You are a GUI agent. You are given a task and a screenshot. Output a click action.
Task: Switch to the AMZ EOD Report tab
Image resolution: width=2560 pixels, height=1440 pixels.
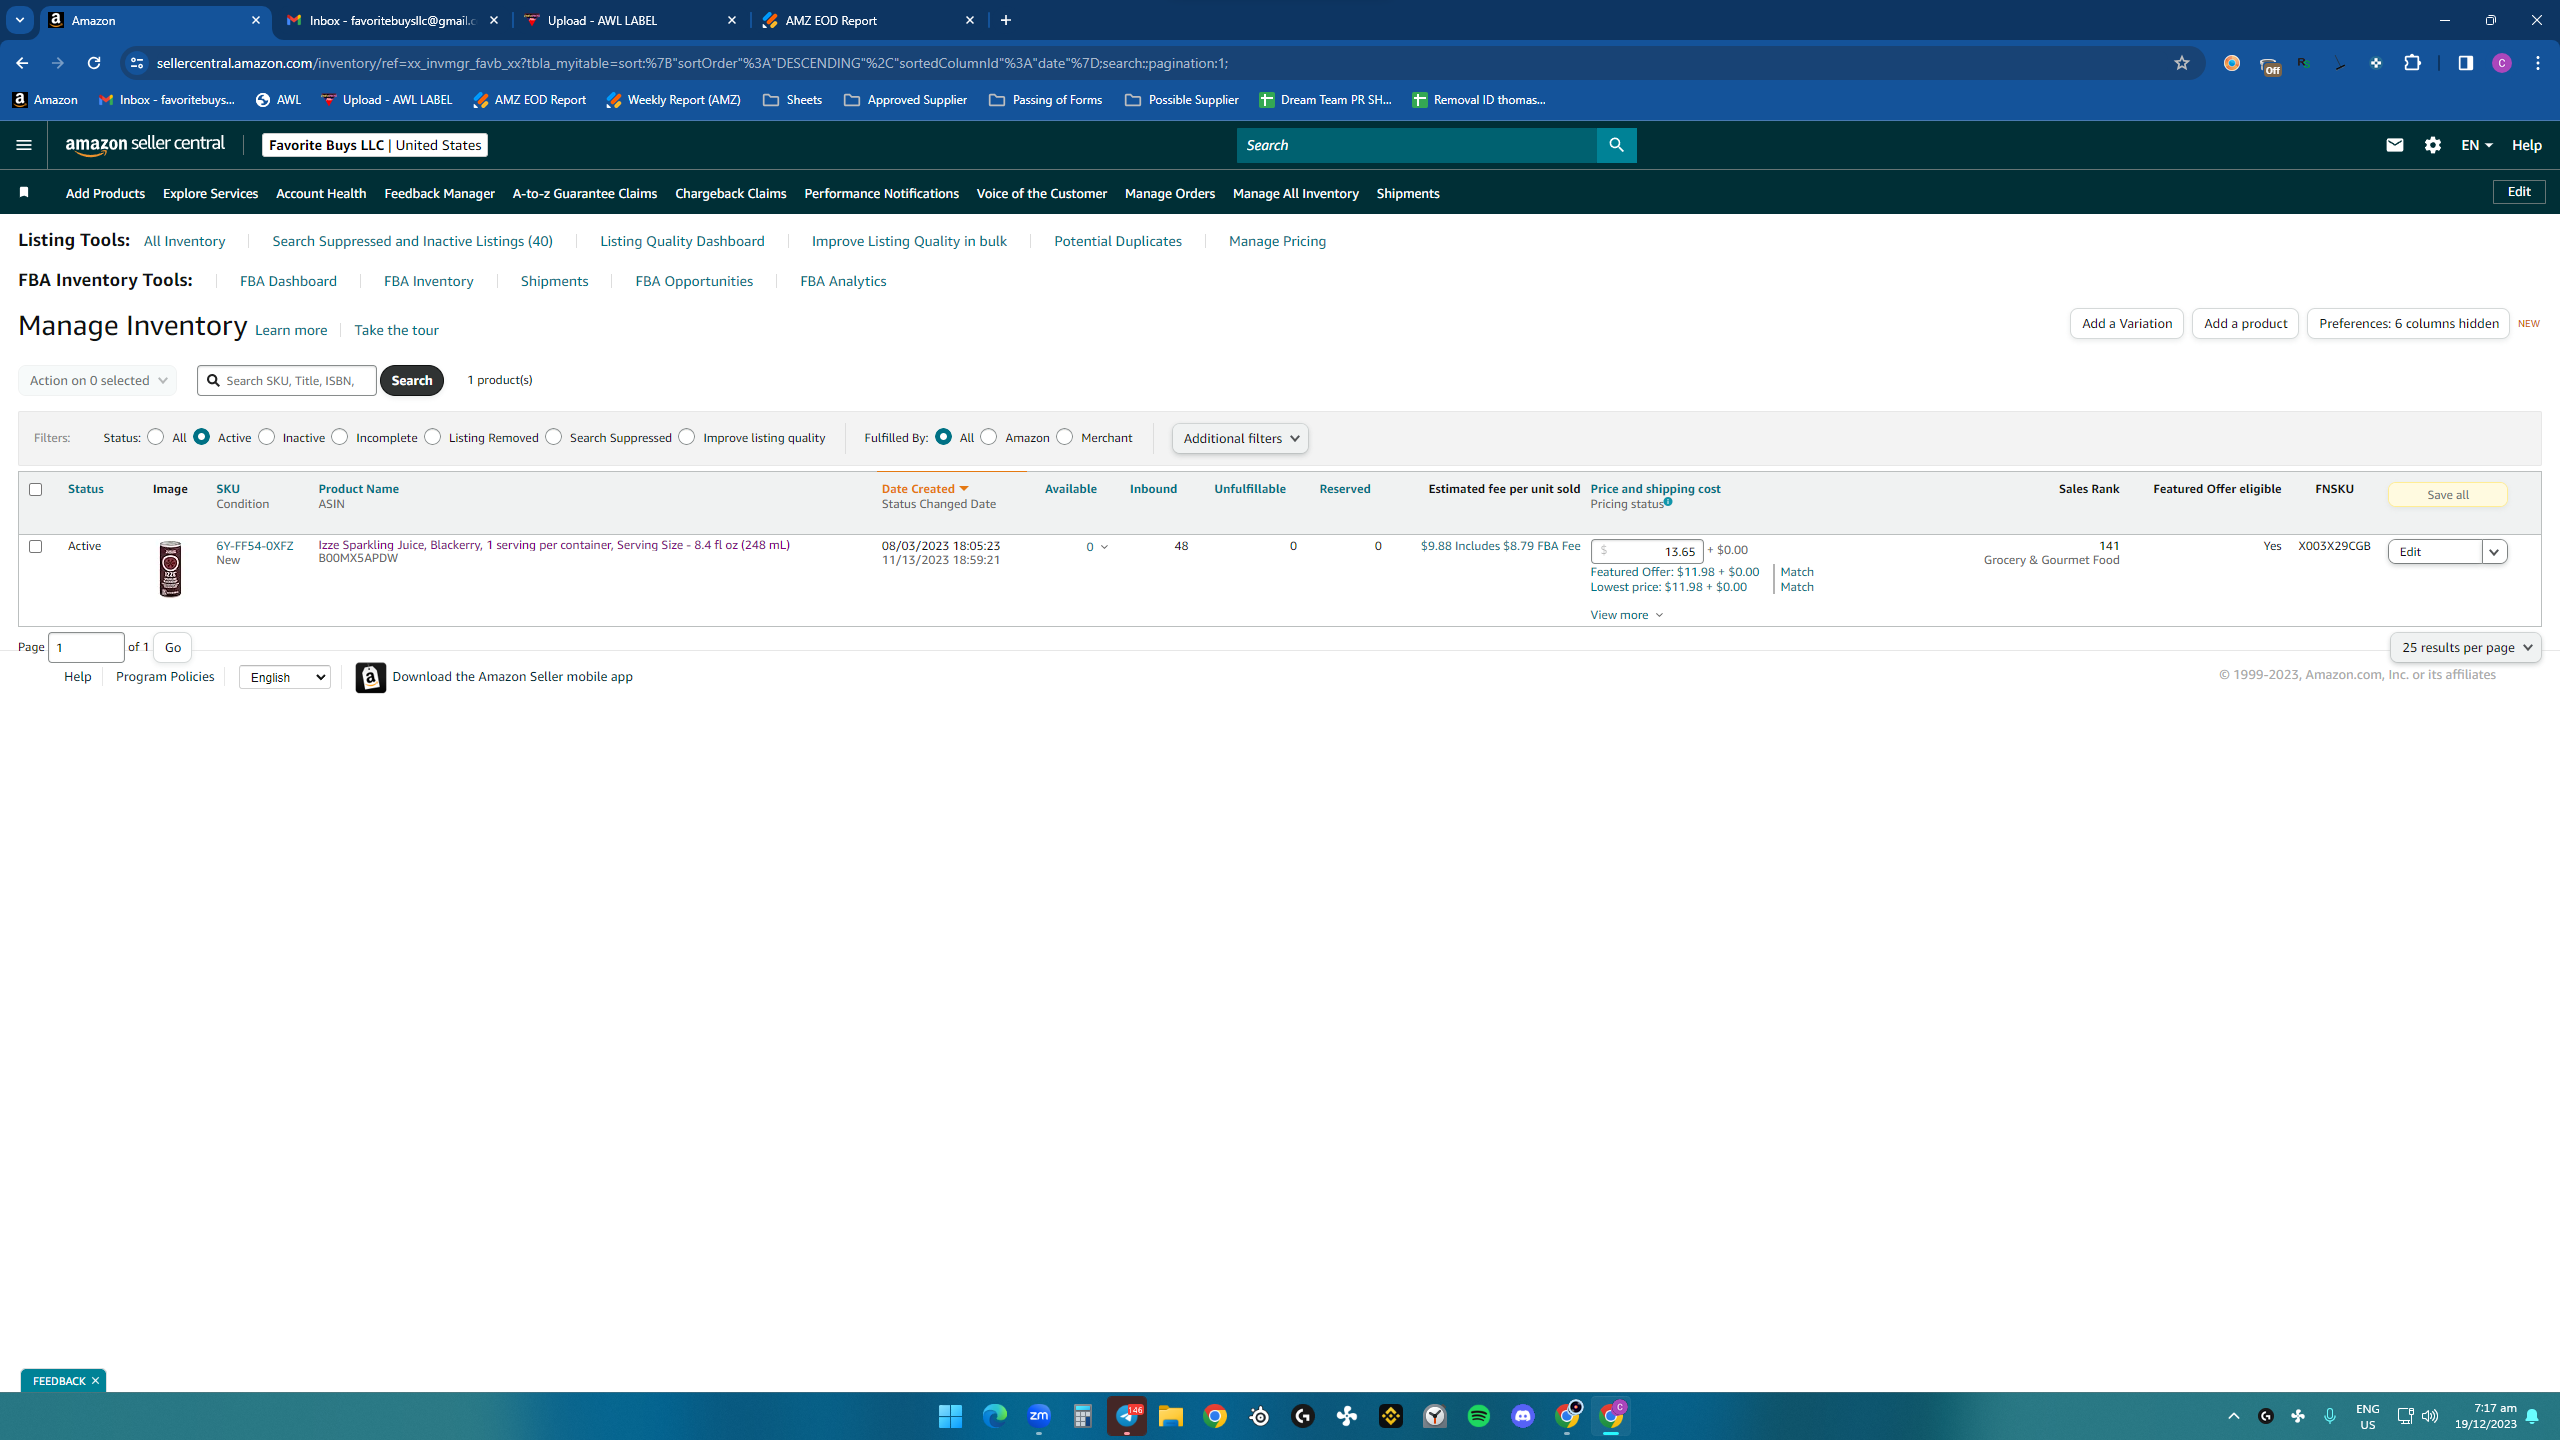coord(868,20)
